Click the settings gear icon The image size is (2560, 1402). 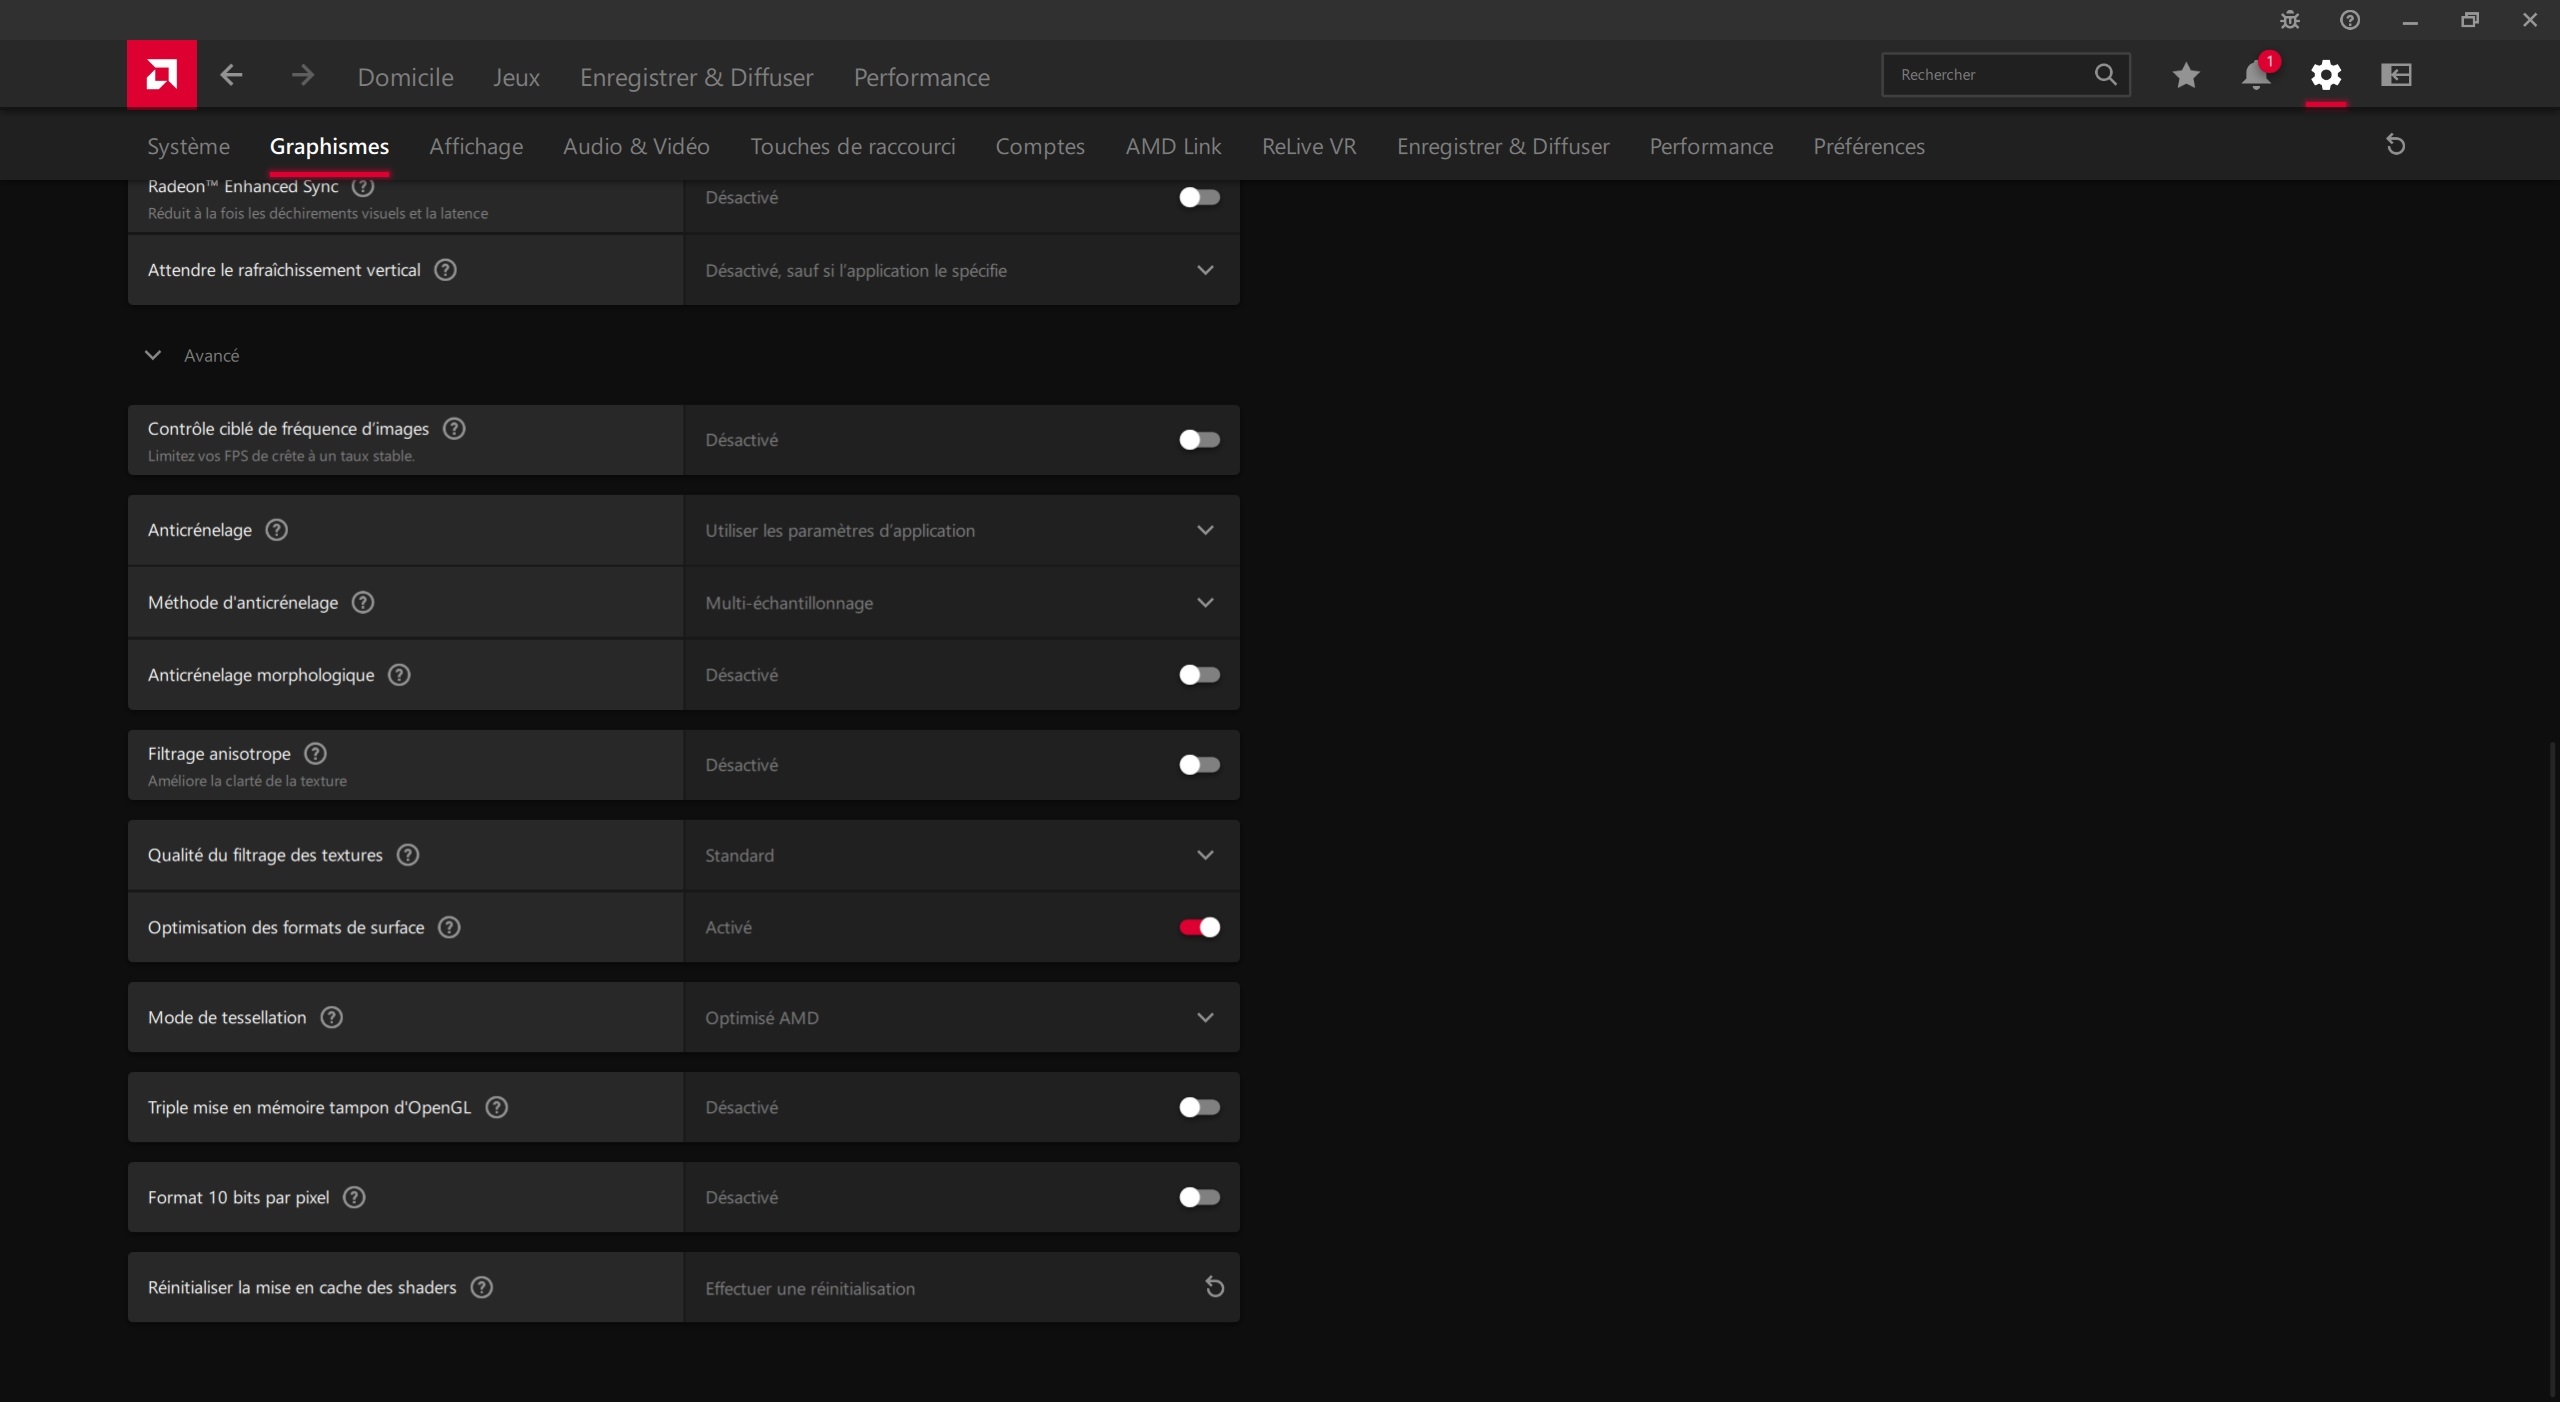pyautogui.click(x=2326, y=75)
